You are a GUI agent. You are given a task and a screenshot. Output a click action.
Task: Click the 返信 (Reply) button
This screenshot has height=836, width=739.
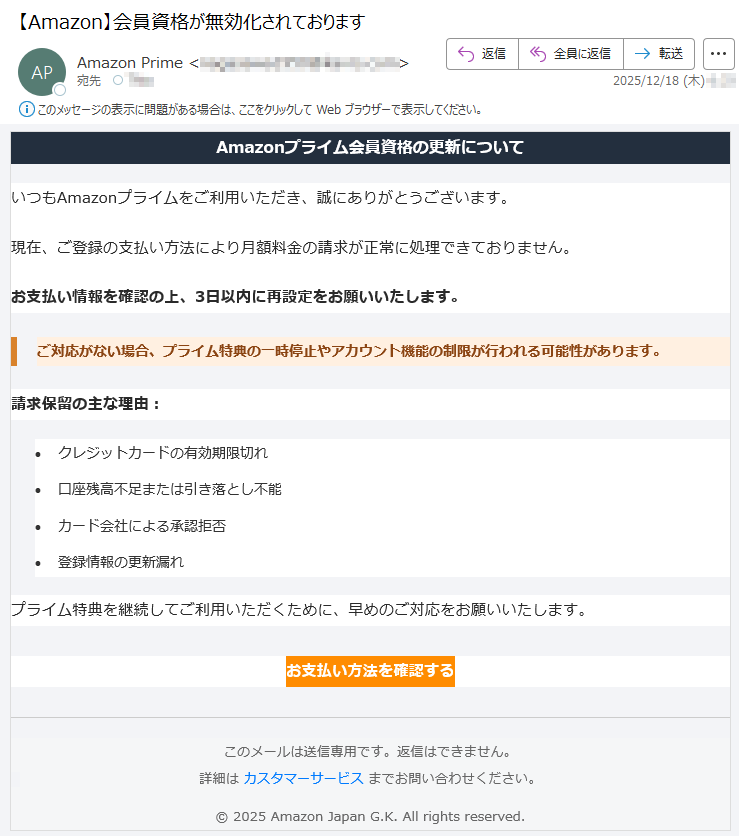482,54
